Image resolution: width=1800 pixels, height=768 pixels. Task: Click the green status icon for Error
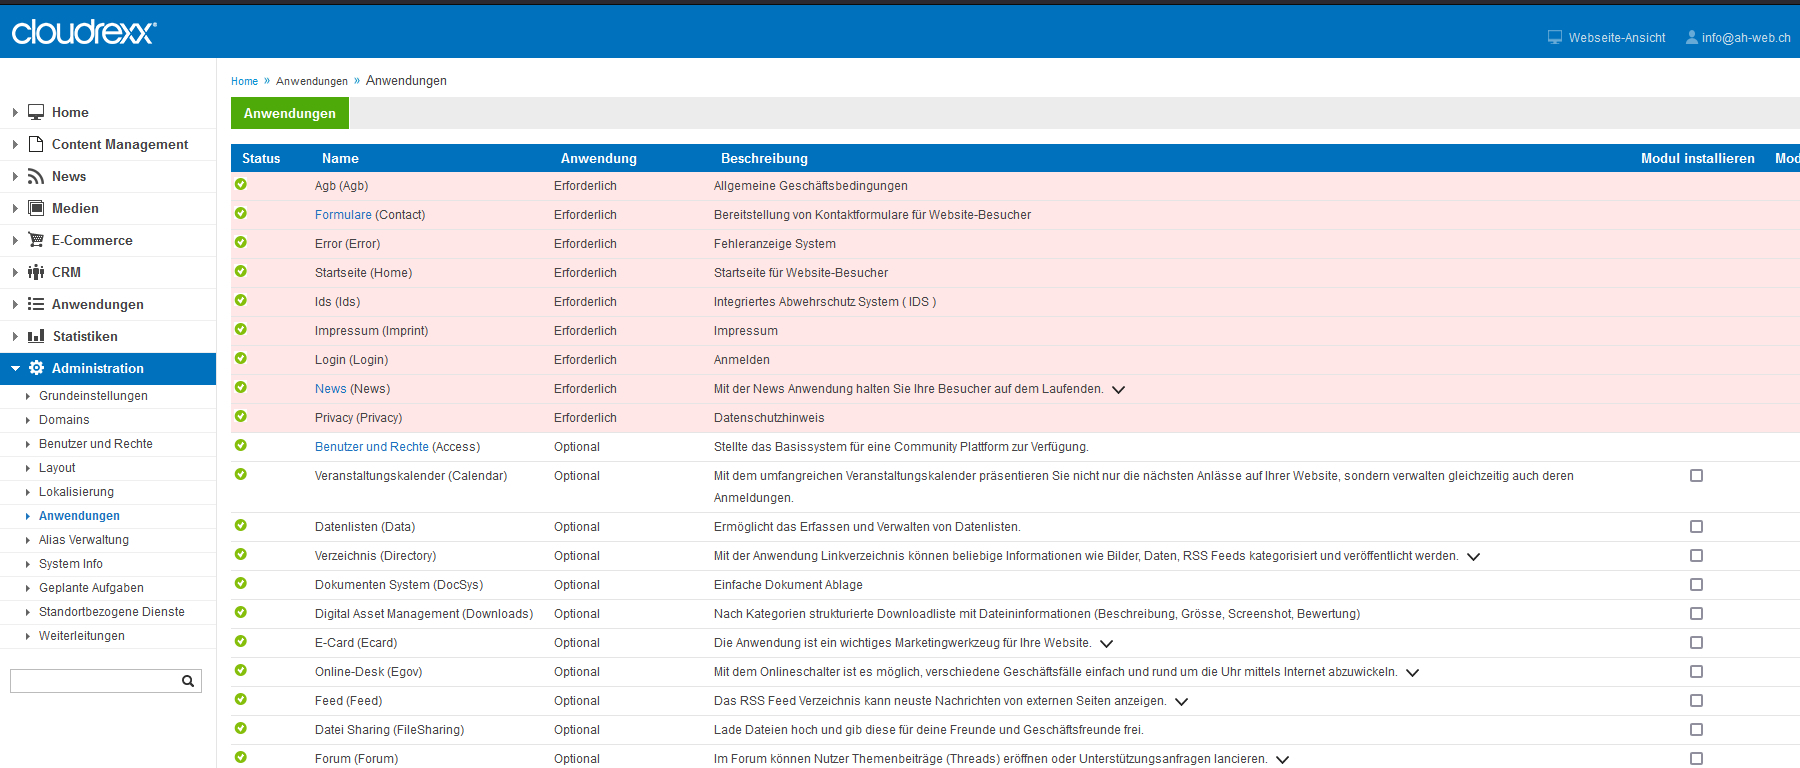coord(241,242)
